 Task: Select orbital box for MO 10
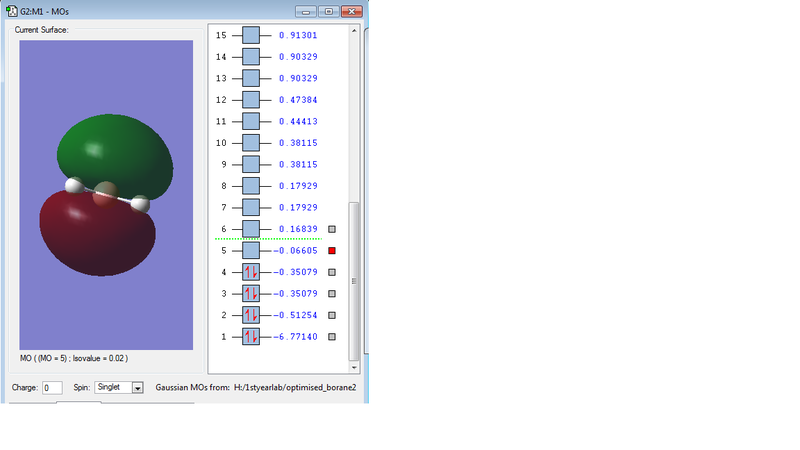pos(251,143)
